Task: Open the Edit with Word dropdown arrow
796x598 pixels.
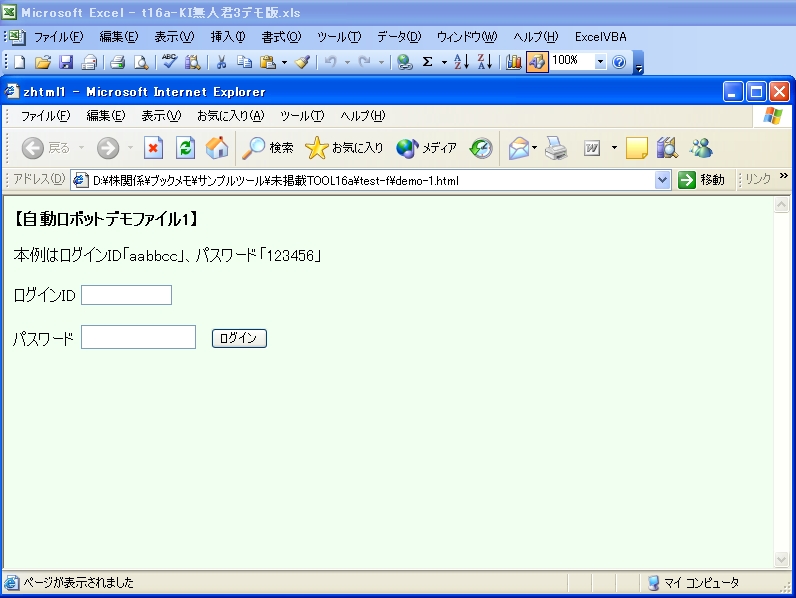Action: 614,148
